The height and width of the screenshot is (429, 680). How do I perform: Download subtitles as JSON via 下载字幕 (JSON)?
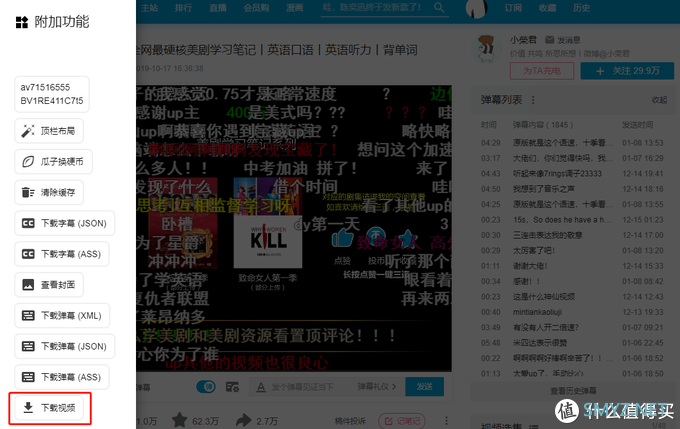pyautogui.click(x=65, y=223)
